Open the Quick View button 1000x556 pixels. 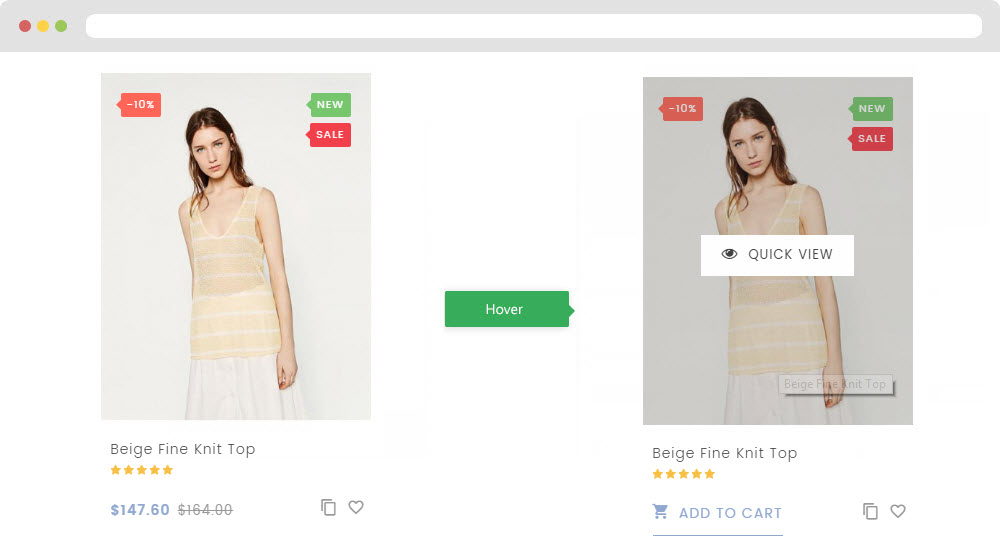tap(777, 255)
